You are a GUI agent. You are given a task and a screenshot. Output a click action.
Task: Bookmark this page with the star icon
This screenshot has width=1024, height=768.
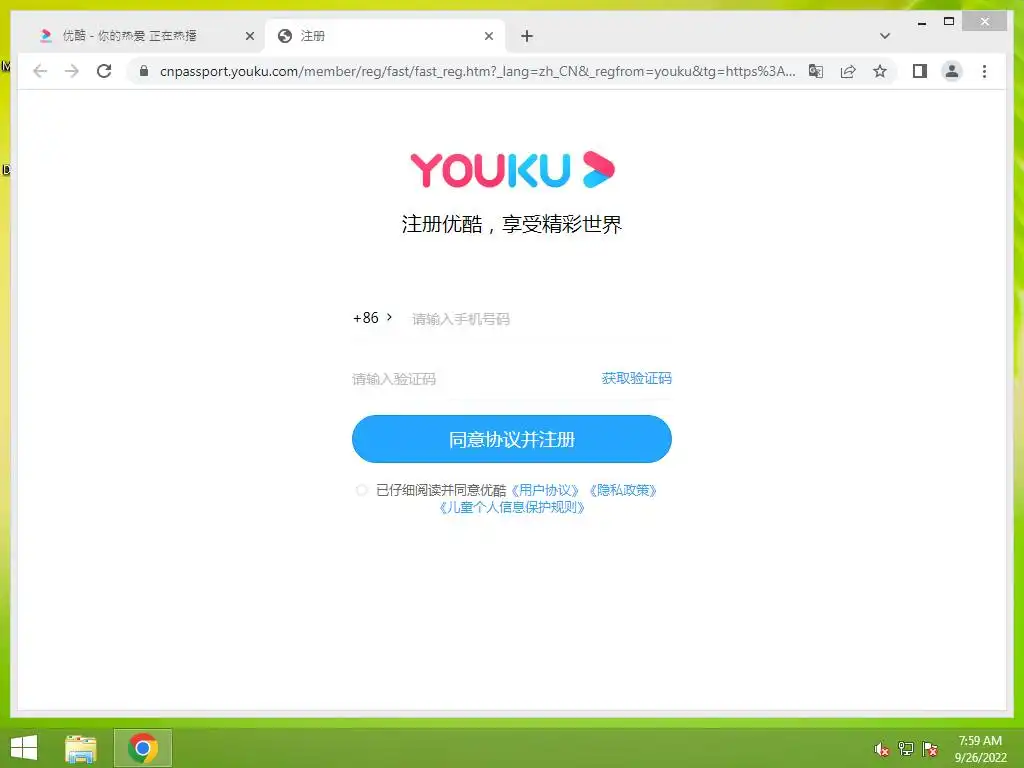880,71
